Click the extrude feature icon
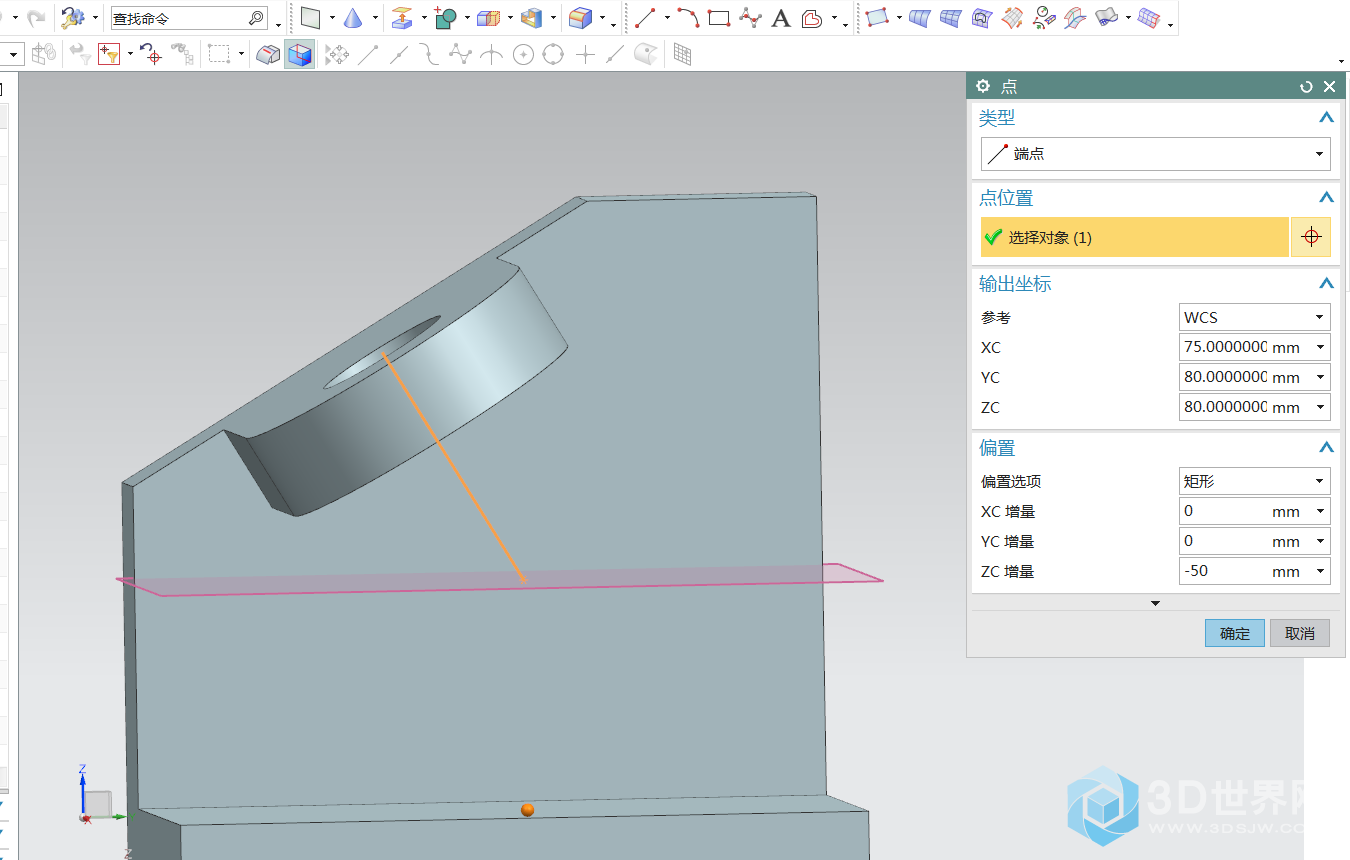 pos(401,18)
